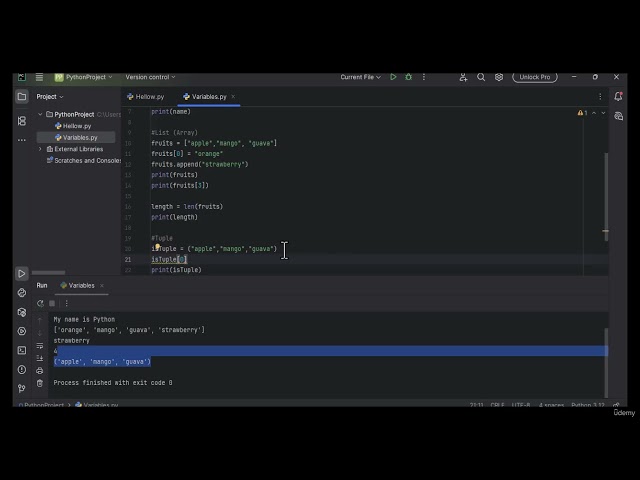Go to next highlighted problem arrow
Screen dimensions: 640x480
(x=603, y=113)
